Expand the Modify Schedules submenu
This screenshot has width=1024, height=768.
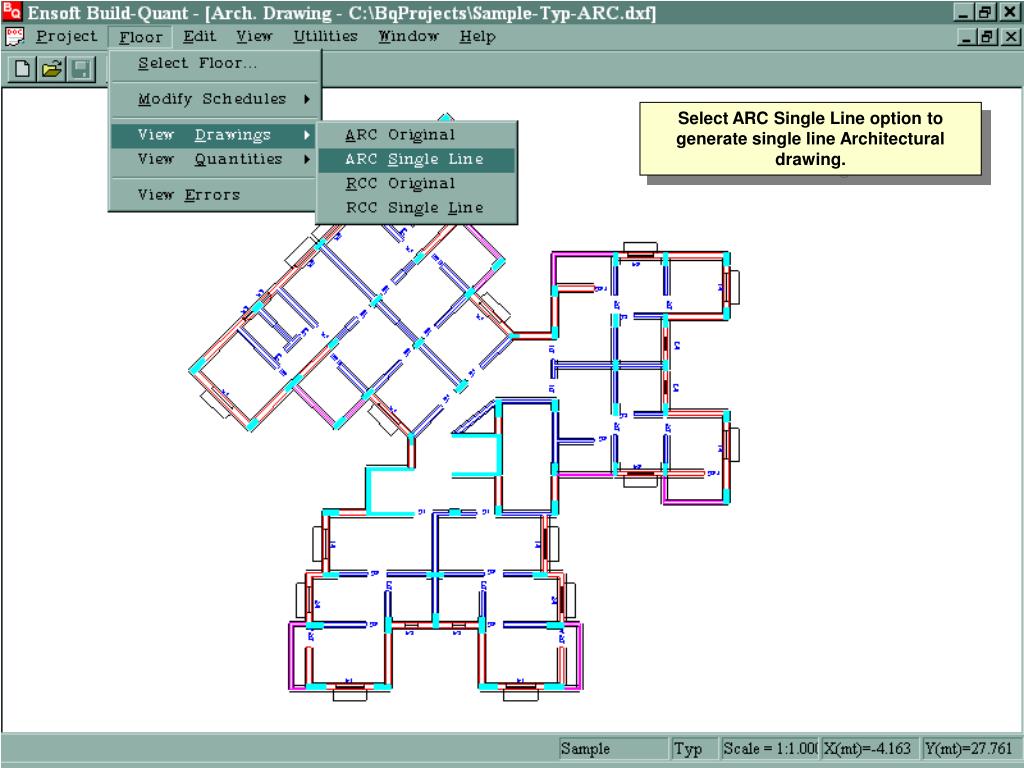point(214,99)
